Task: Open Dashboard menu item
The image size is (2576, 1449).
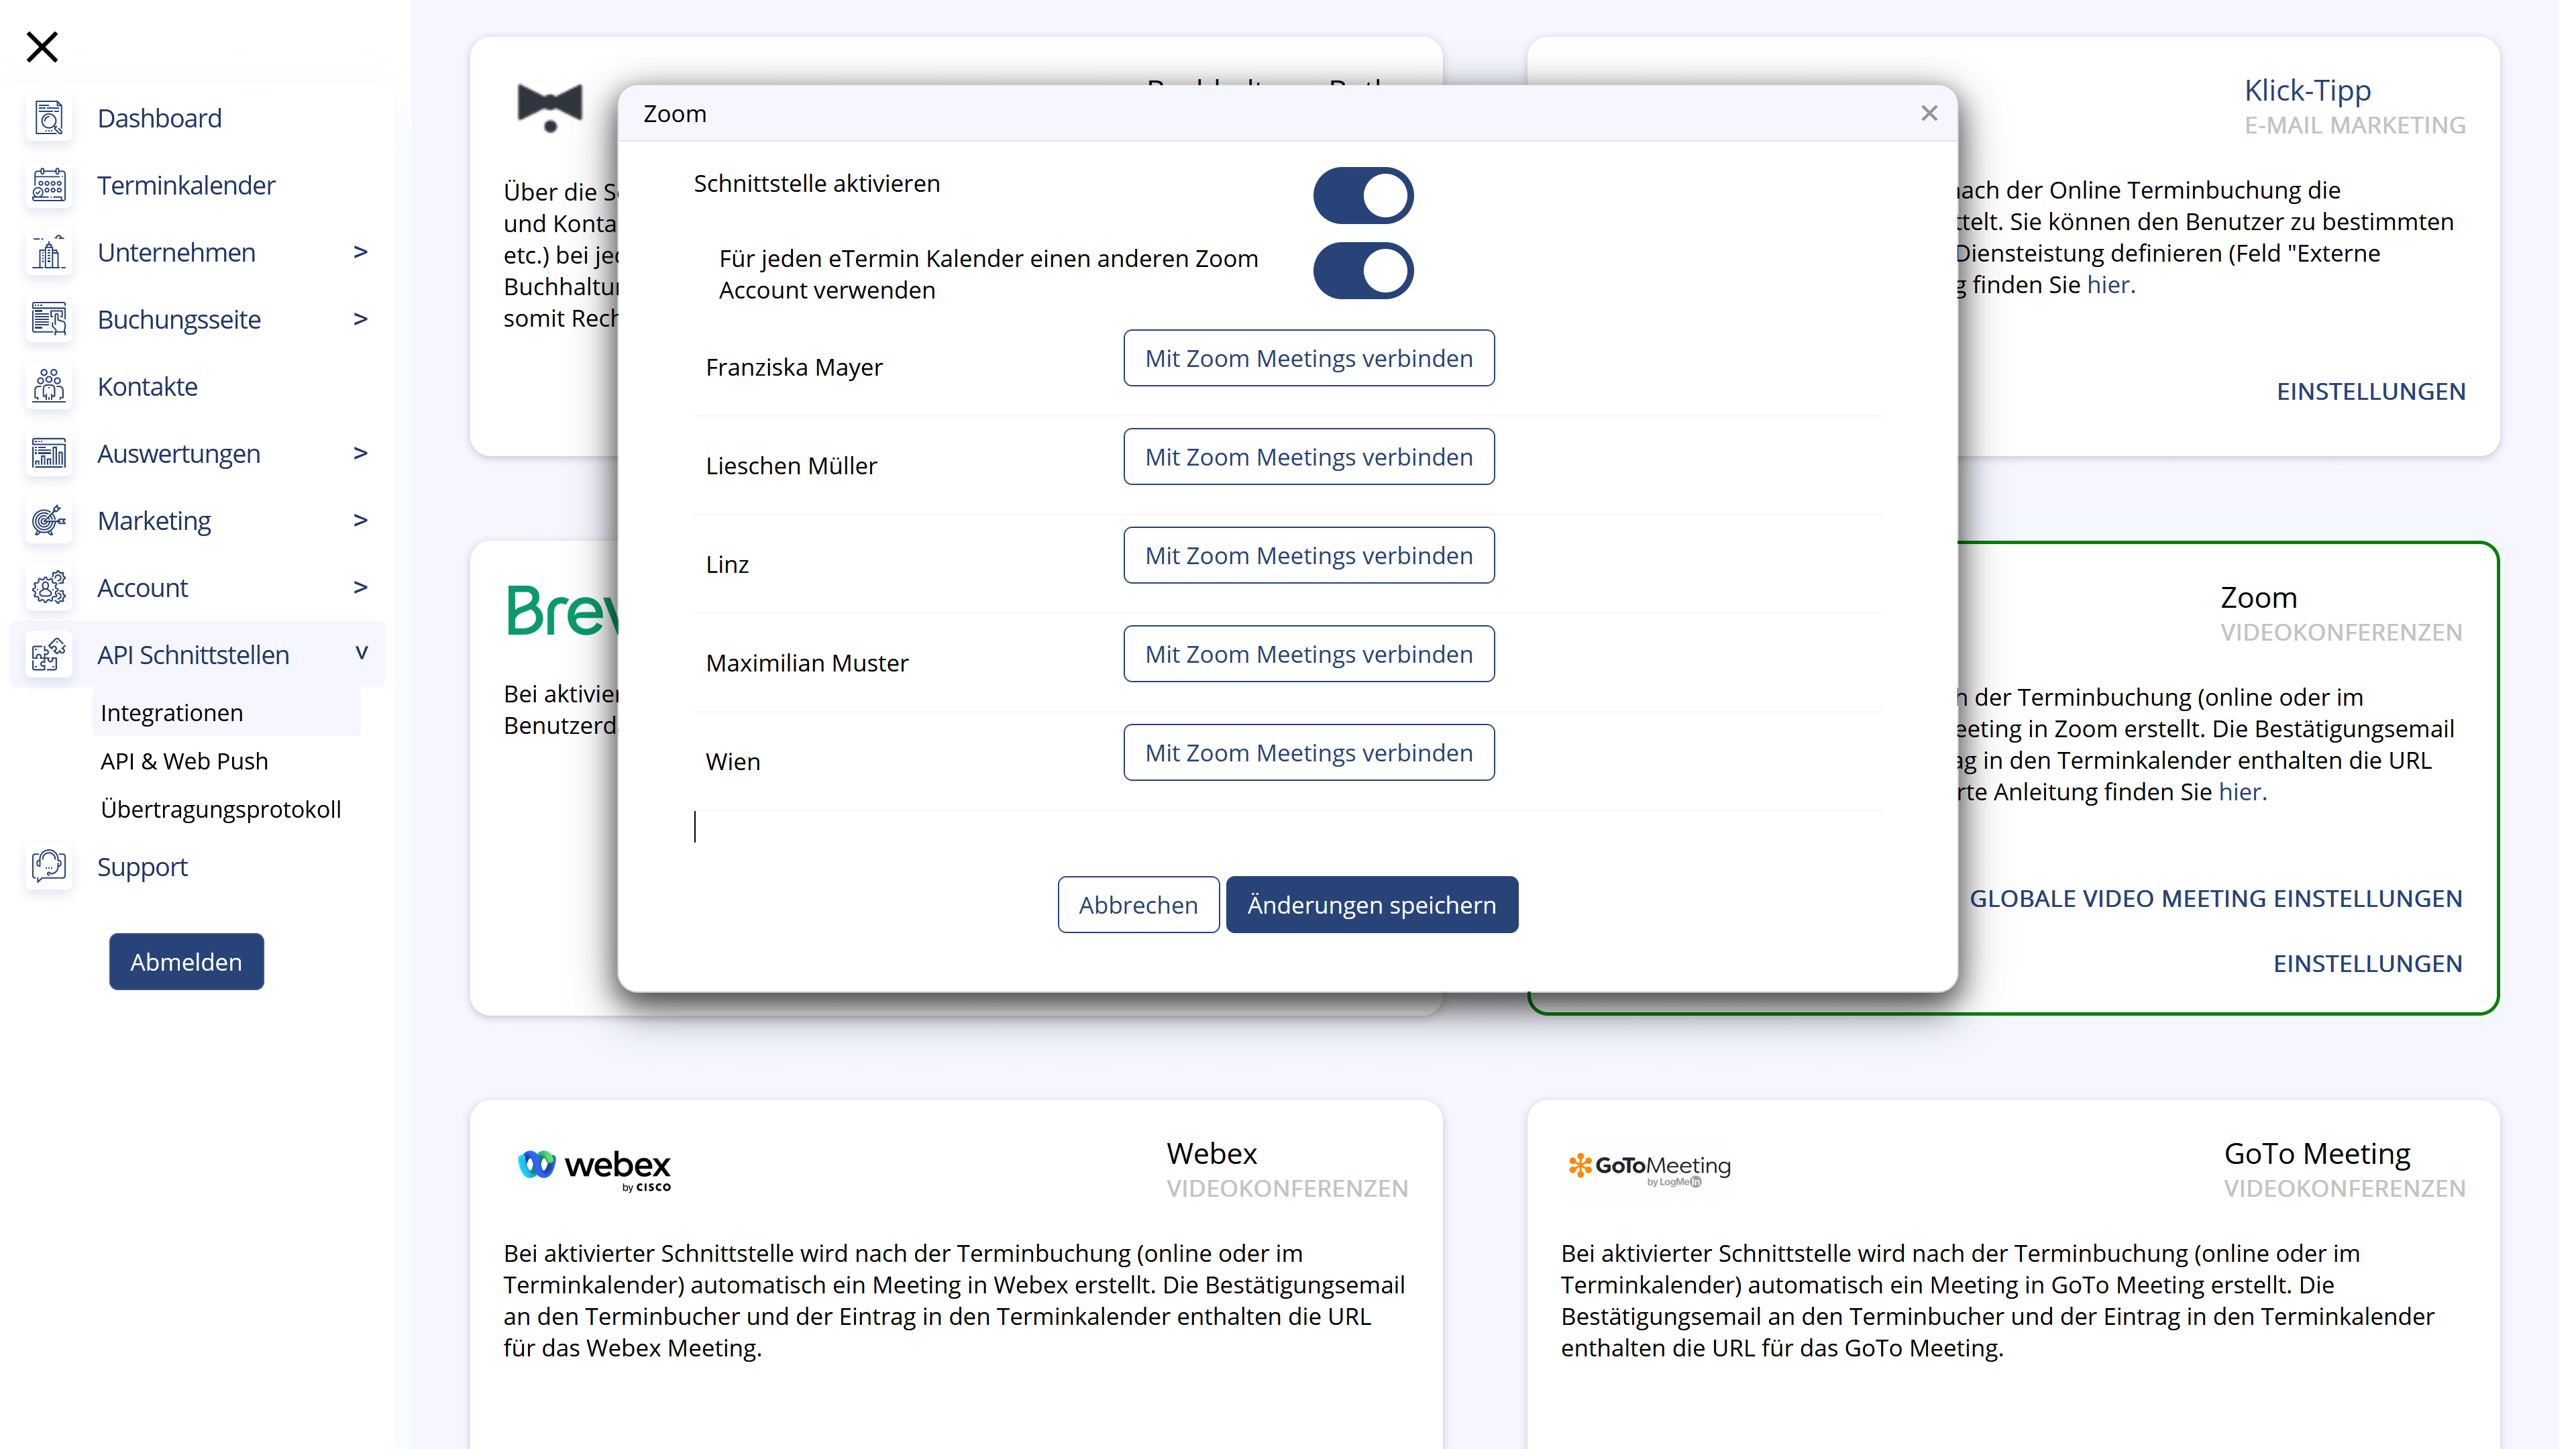Action: [160, 118]
